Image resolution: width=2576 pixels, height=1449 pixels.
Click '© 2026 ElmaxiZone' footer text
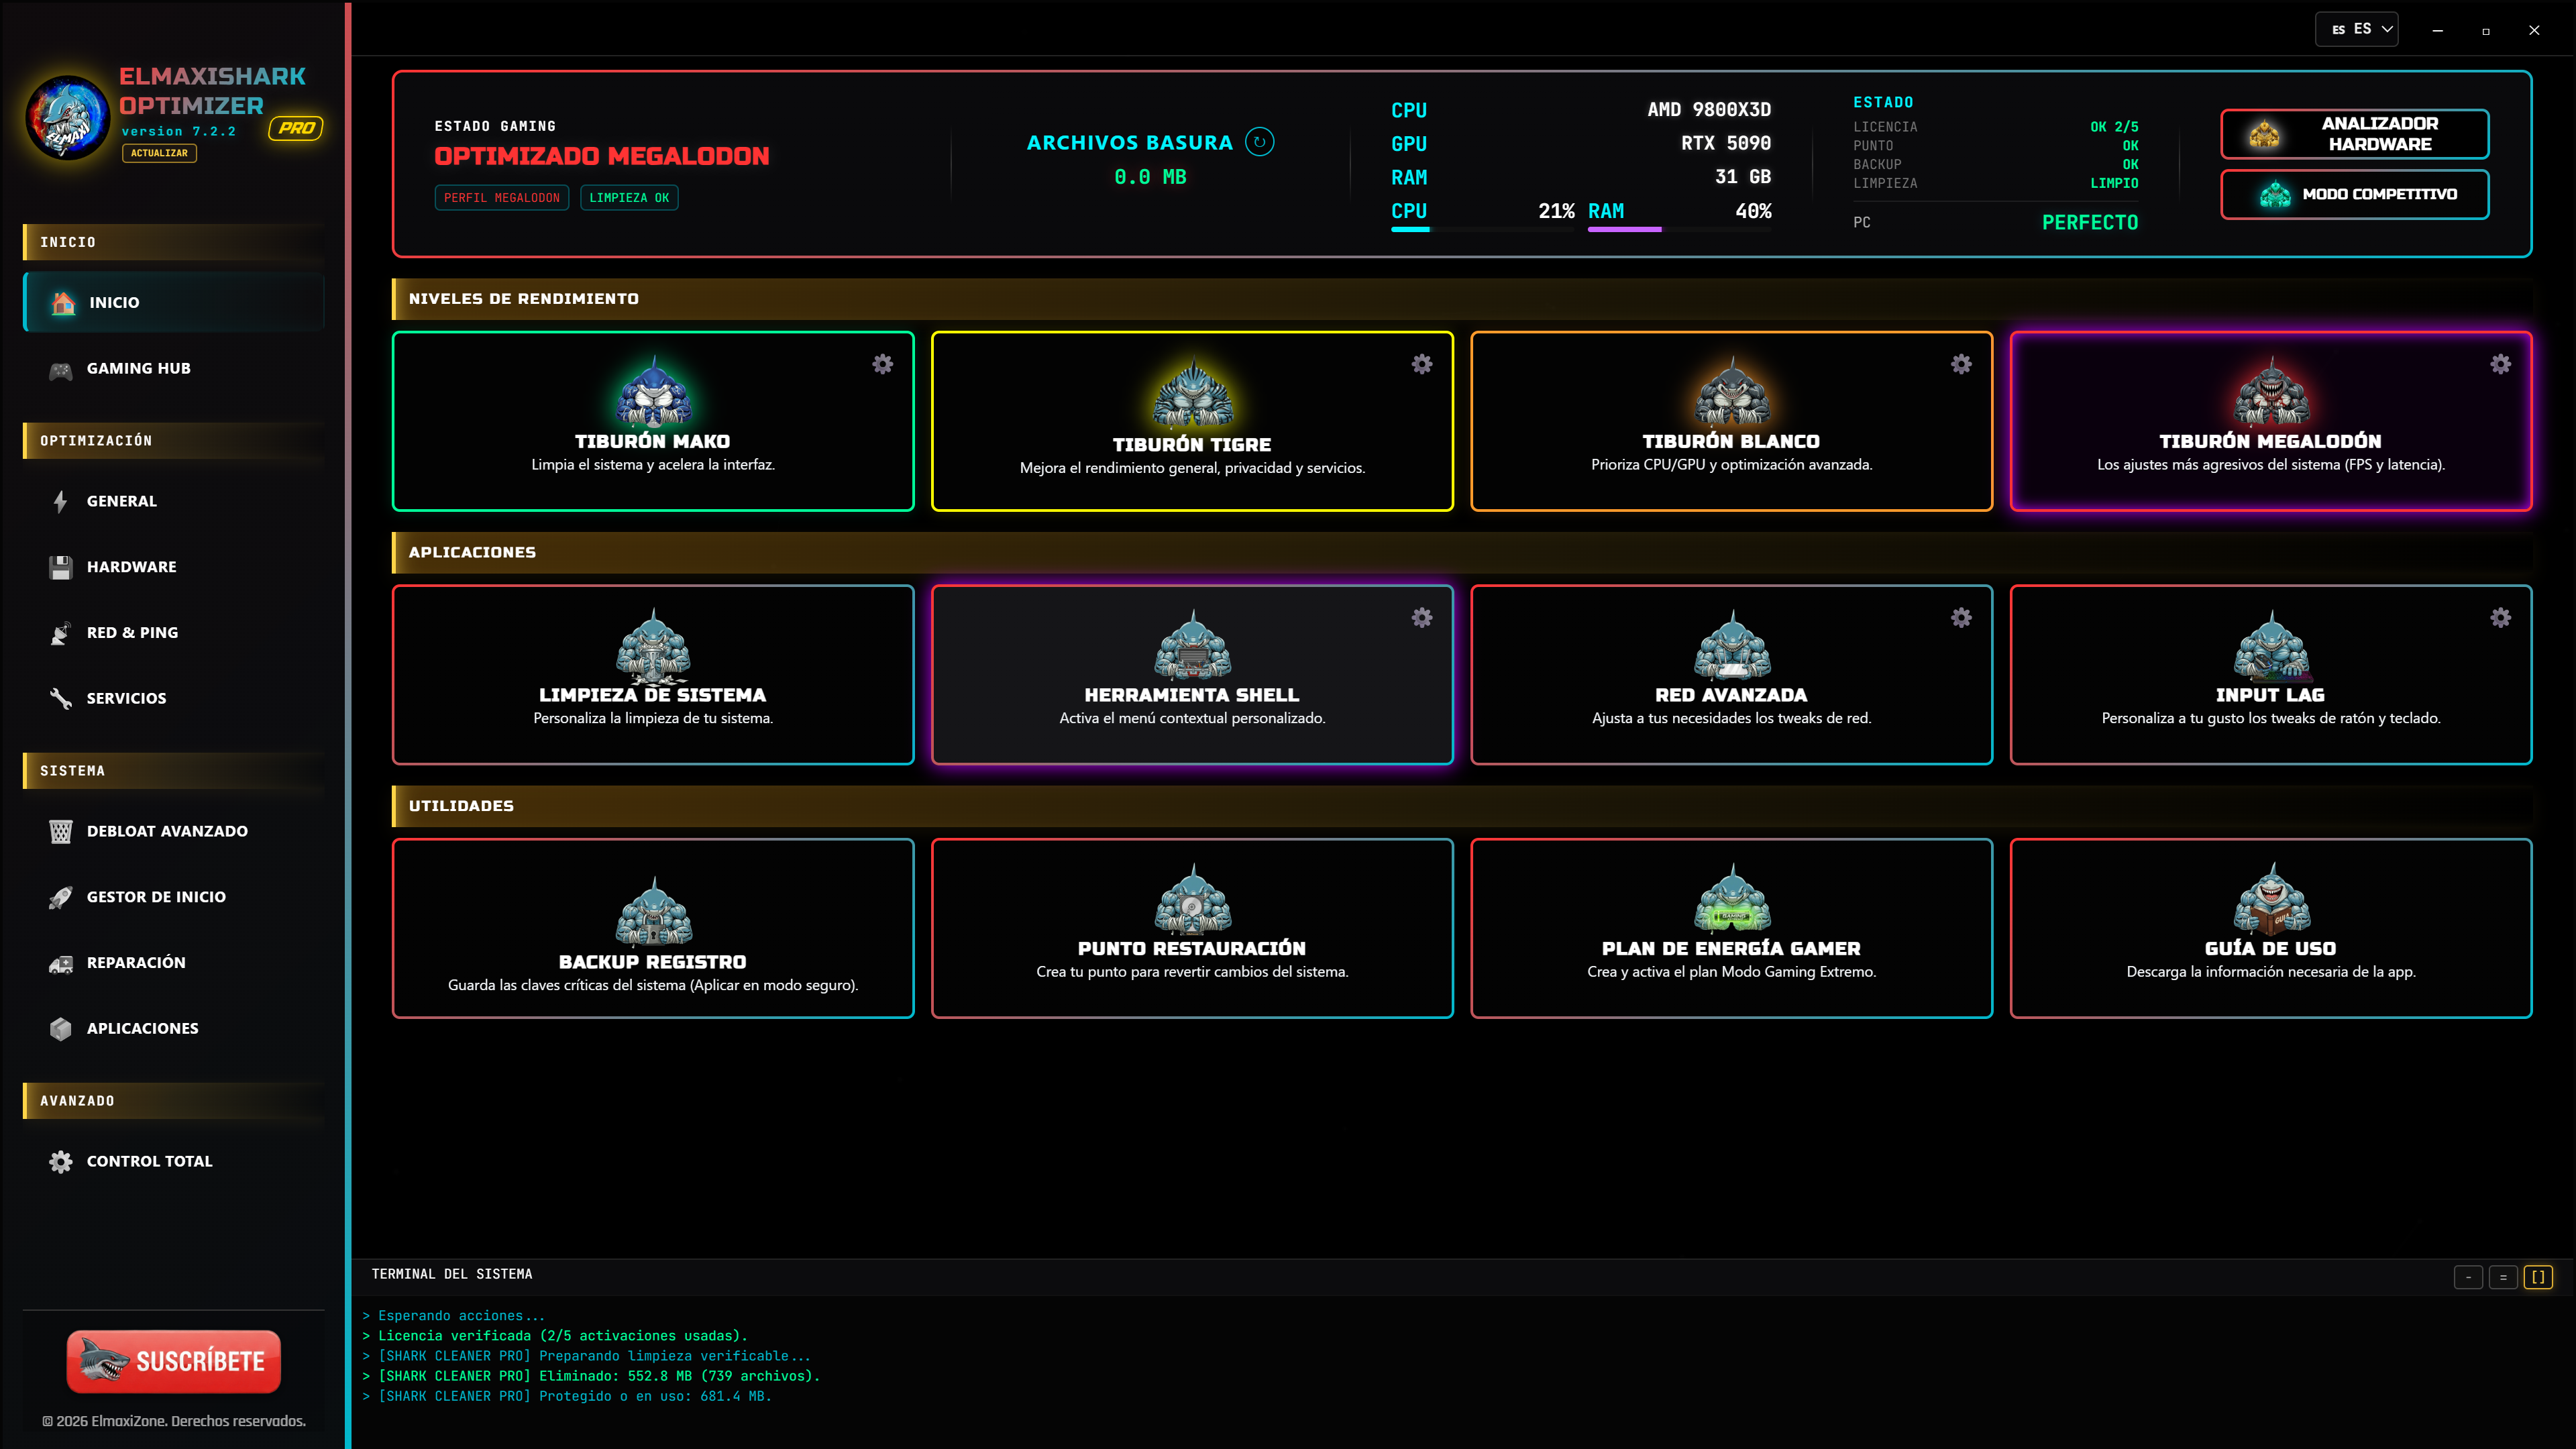174,1421
